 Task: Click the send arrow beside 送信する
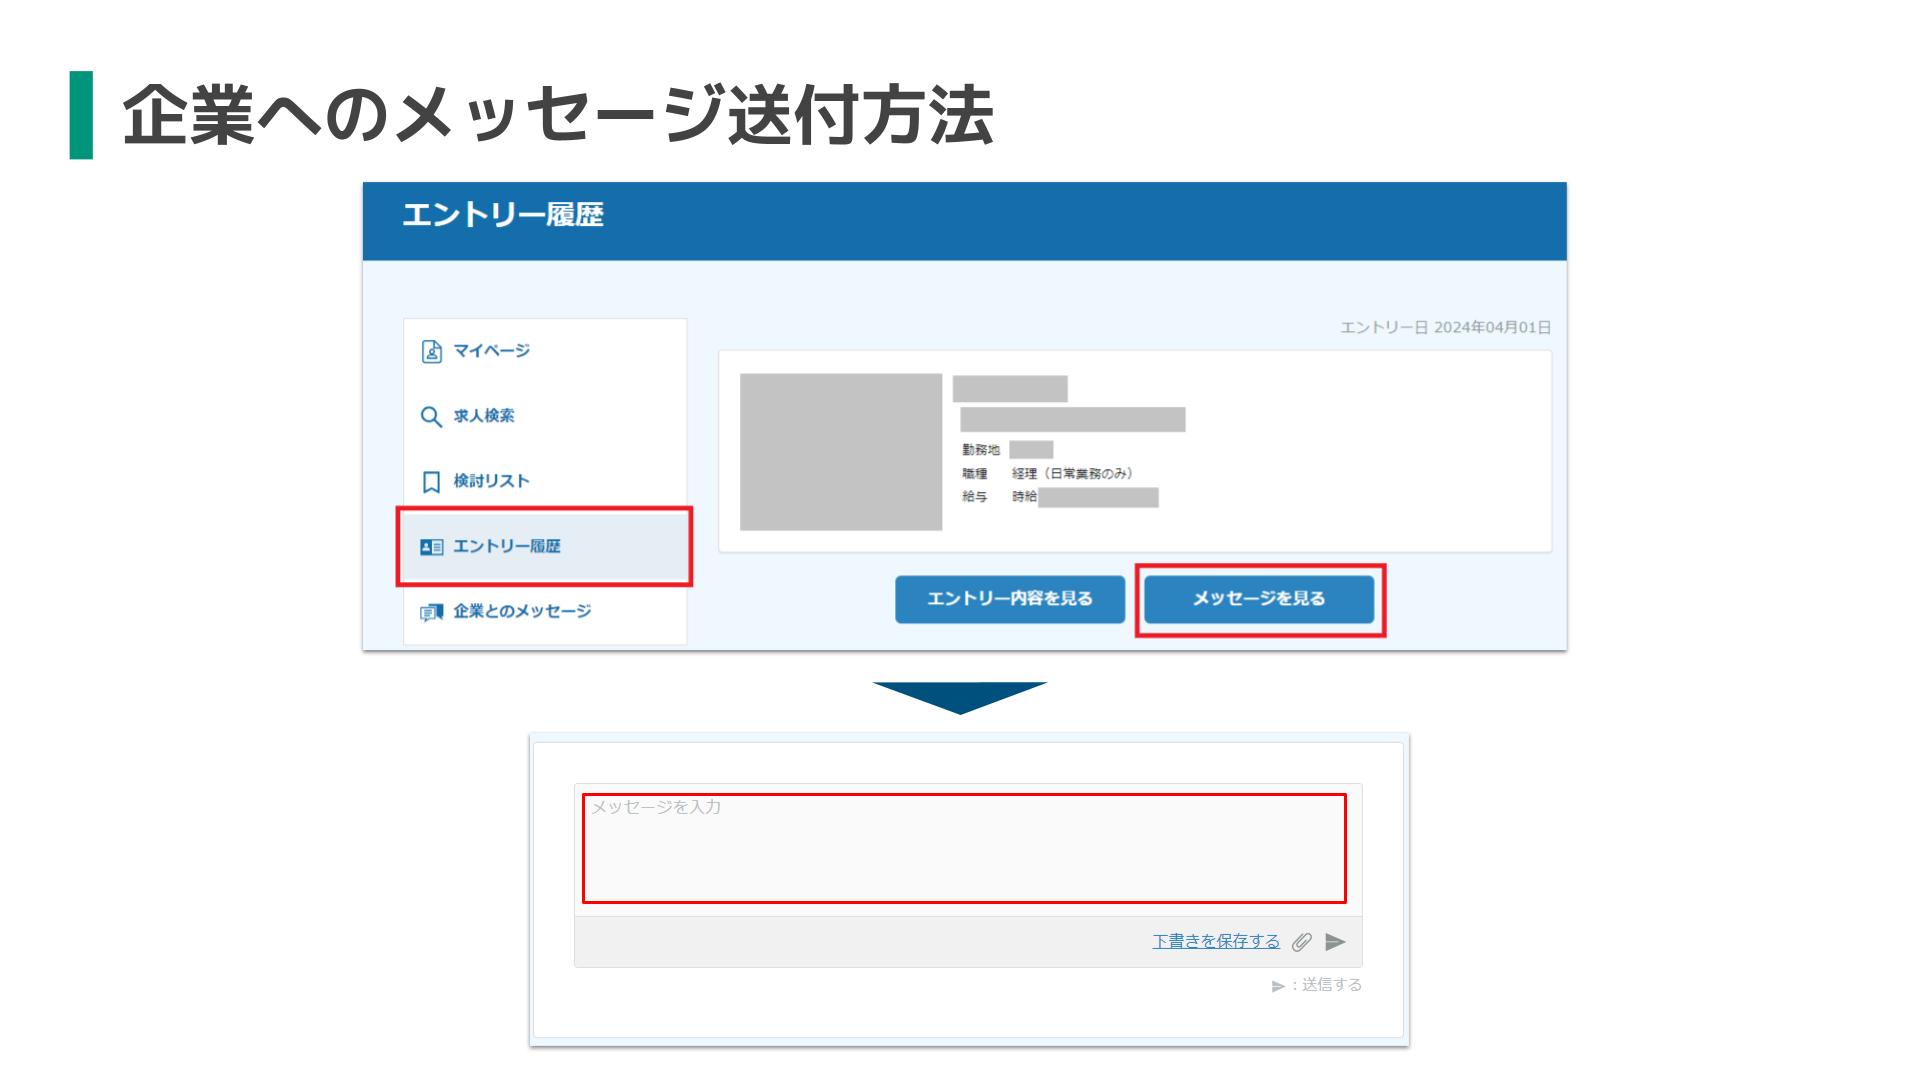coord(1279,984)
